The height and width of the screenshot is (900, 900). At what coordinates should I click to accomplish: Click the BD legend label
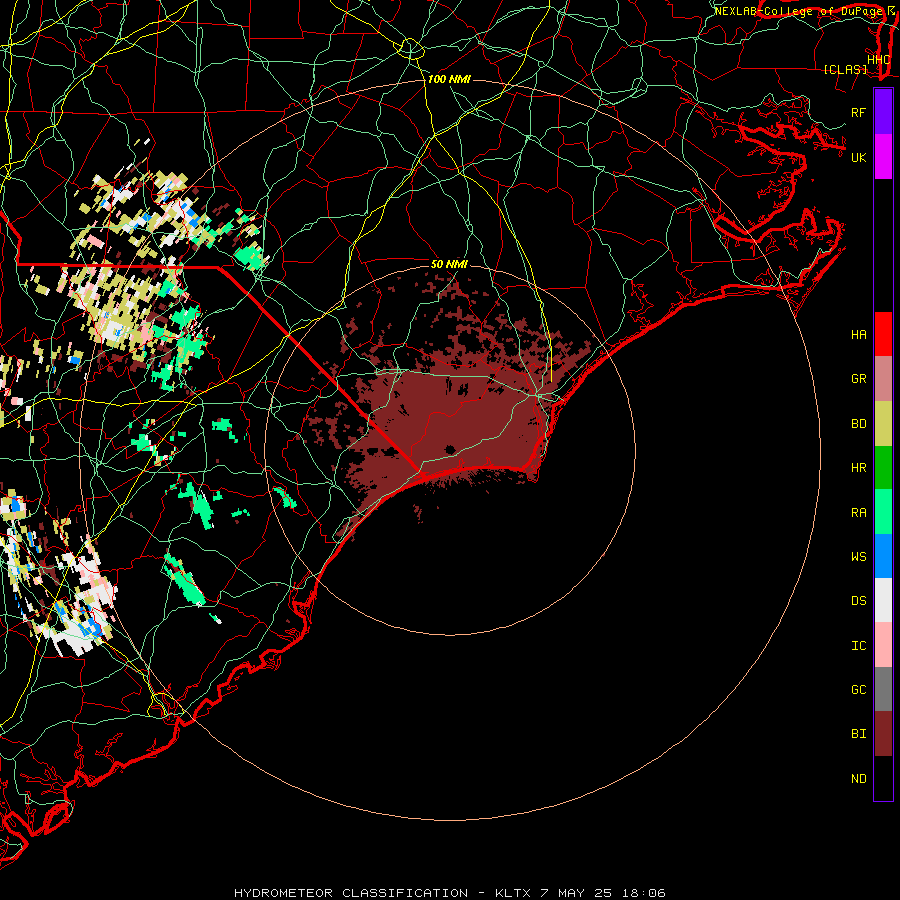click(x=858, y=424)
